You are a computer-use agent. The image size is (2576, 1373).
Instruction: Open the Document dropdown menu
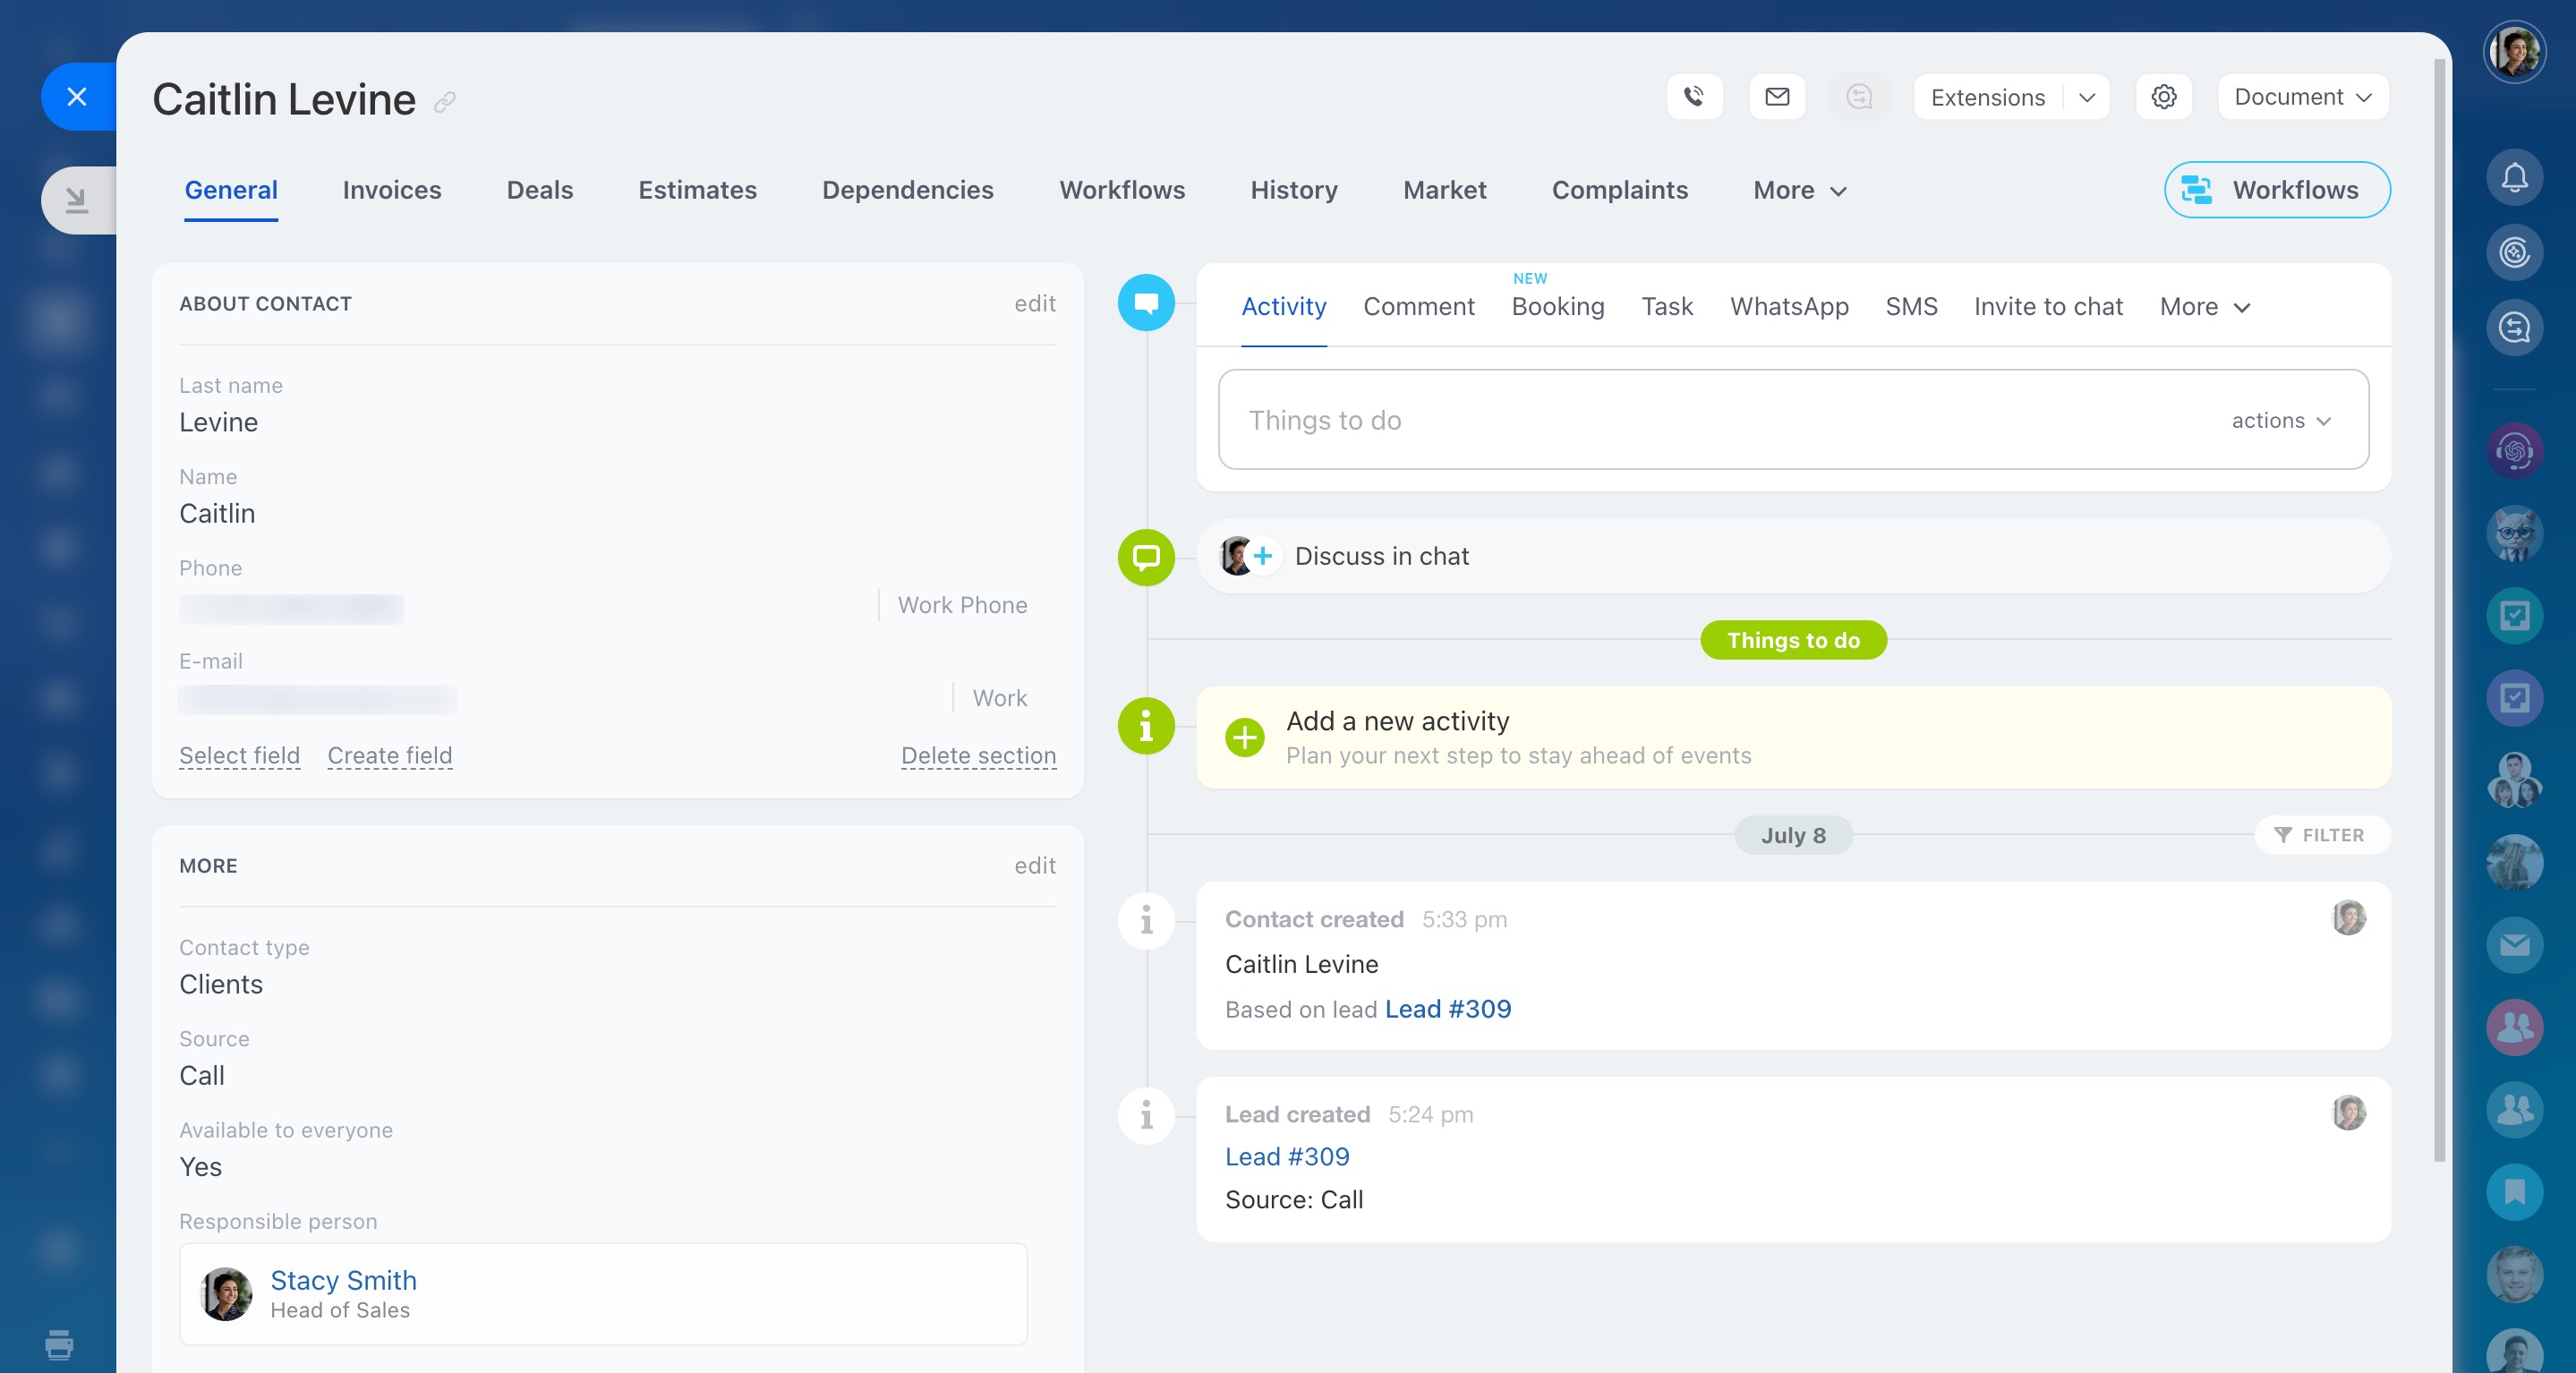click(2302, 97)
